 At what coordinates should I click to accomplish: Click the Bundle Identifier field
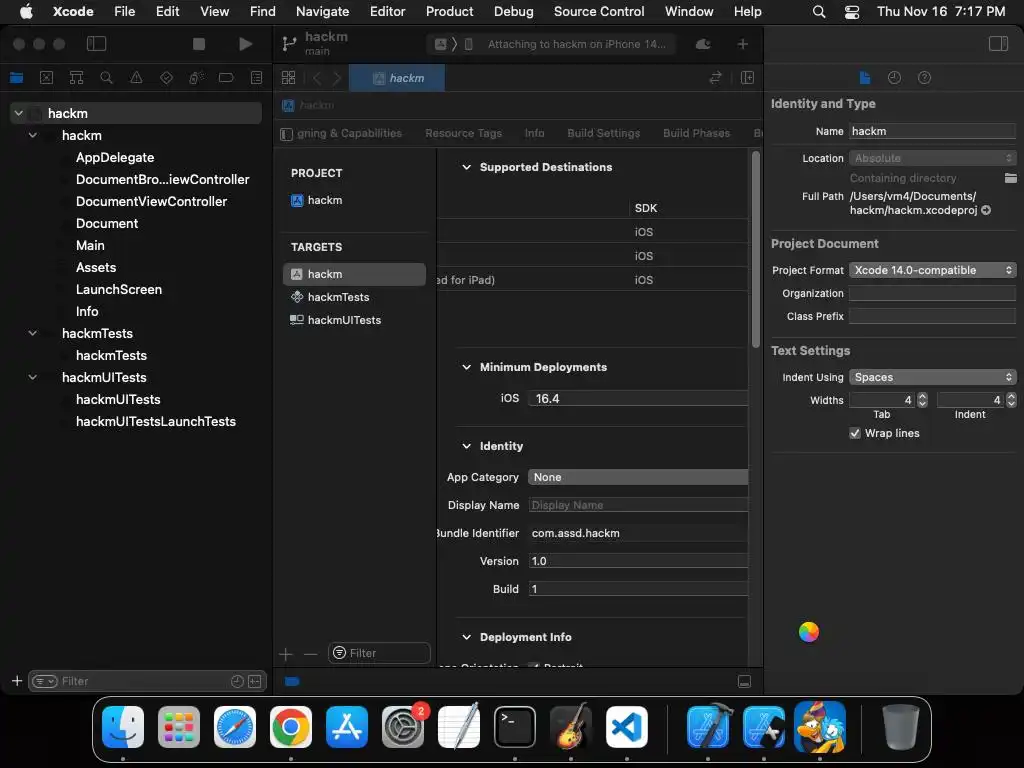click(x=638, y=534)
